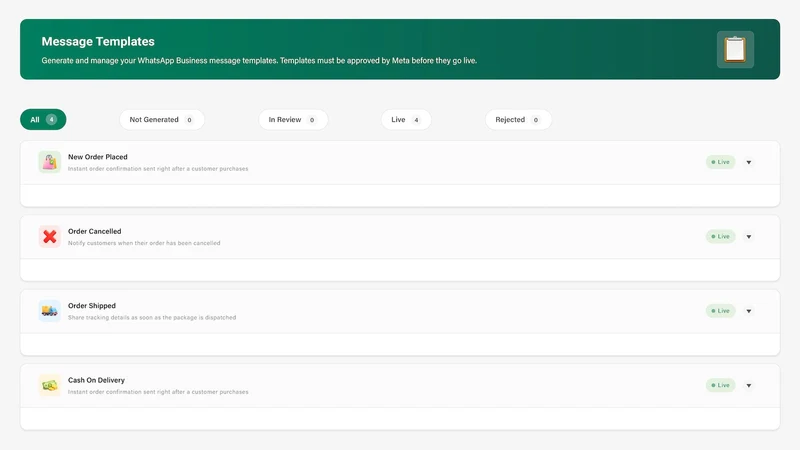Click 'Share tracking details as soon as' description
800x450 pixels.
[152, 317]
